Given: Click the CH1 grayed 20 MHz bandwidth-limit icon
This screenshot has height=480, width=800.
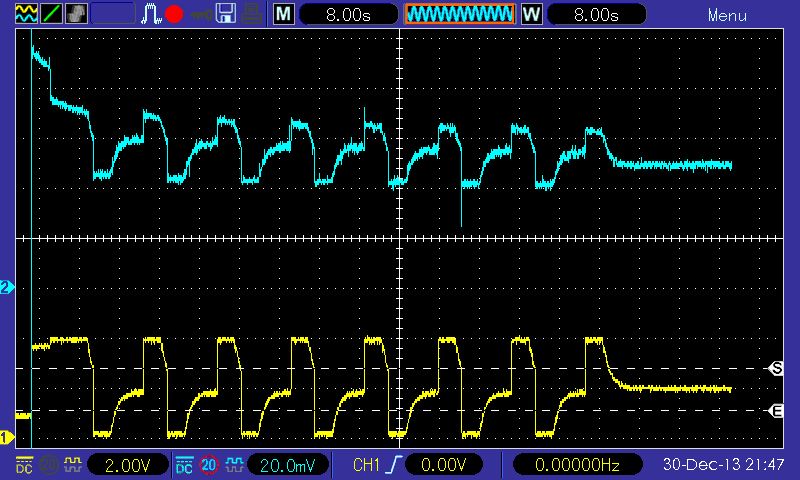Looking at the screenshot, I should tap(49, 464).
